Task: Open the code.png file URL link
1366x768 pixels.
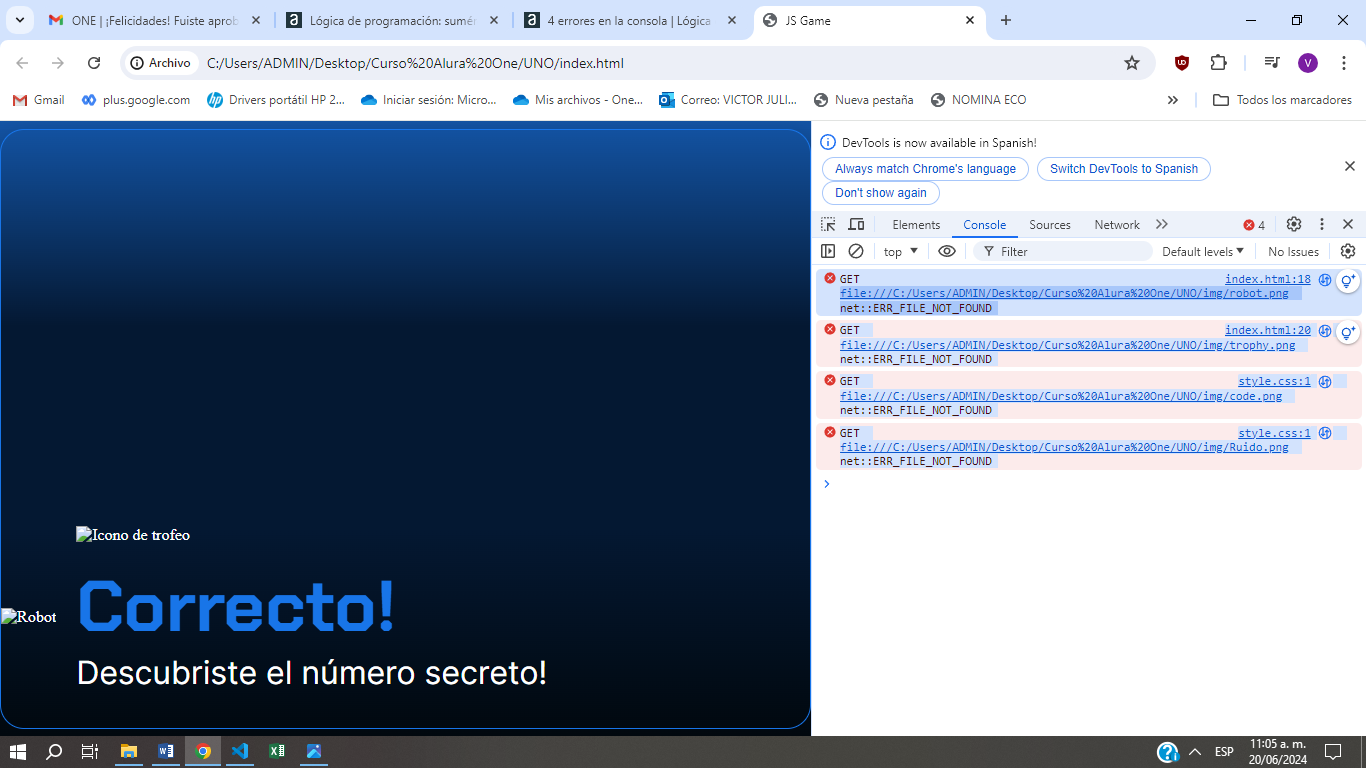Action: click(1061, 396)
